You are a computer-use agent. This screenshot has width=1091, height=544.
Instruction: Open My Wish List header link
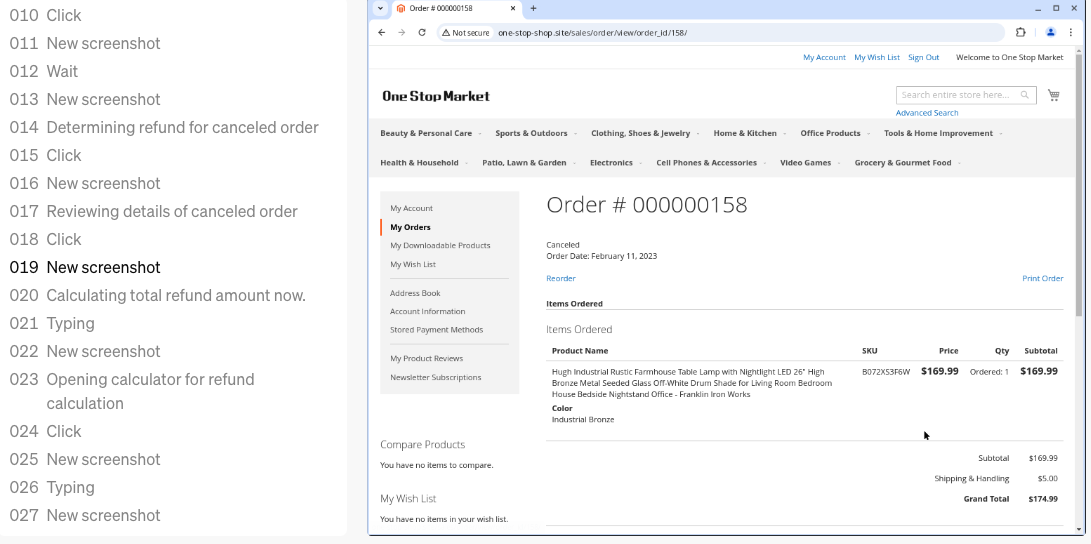(877, 57)
